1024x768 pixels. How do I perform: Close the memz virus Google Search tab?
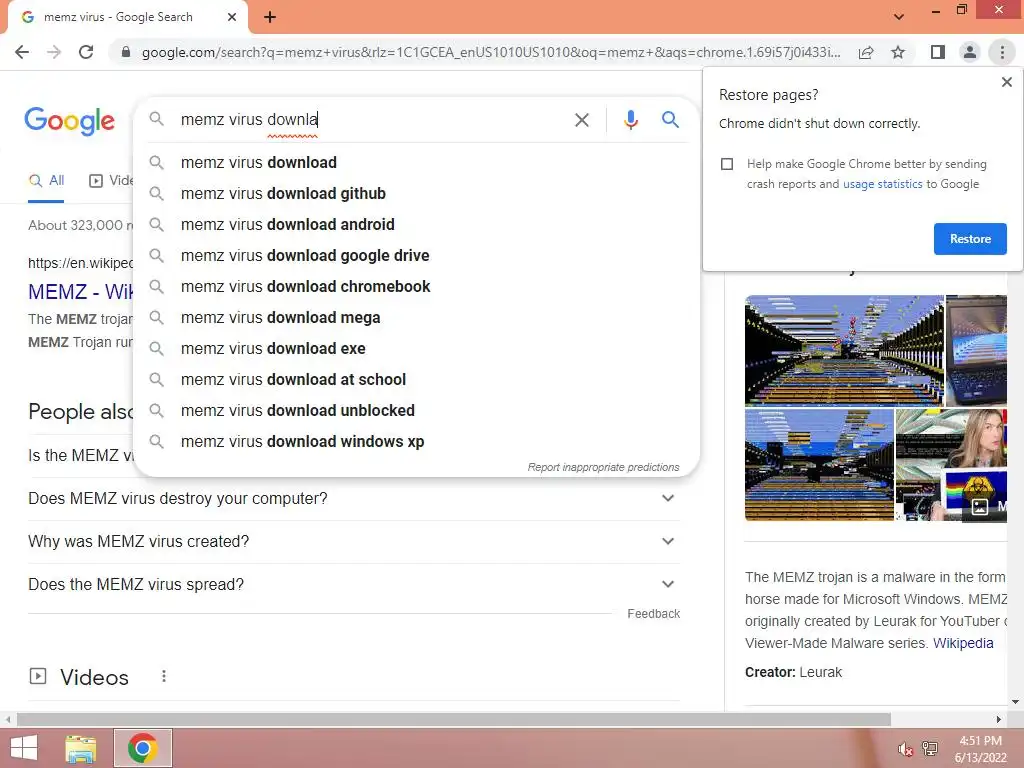point(232,17)
